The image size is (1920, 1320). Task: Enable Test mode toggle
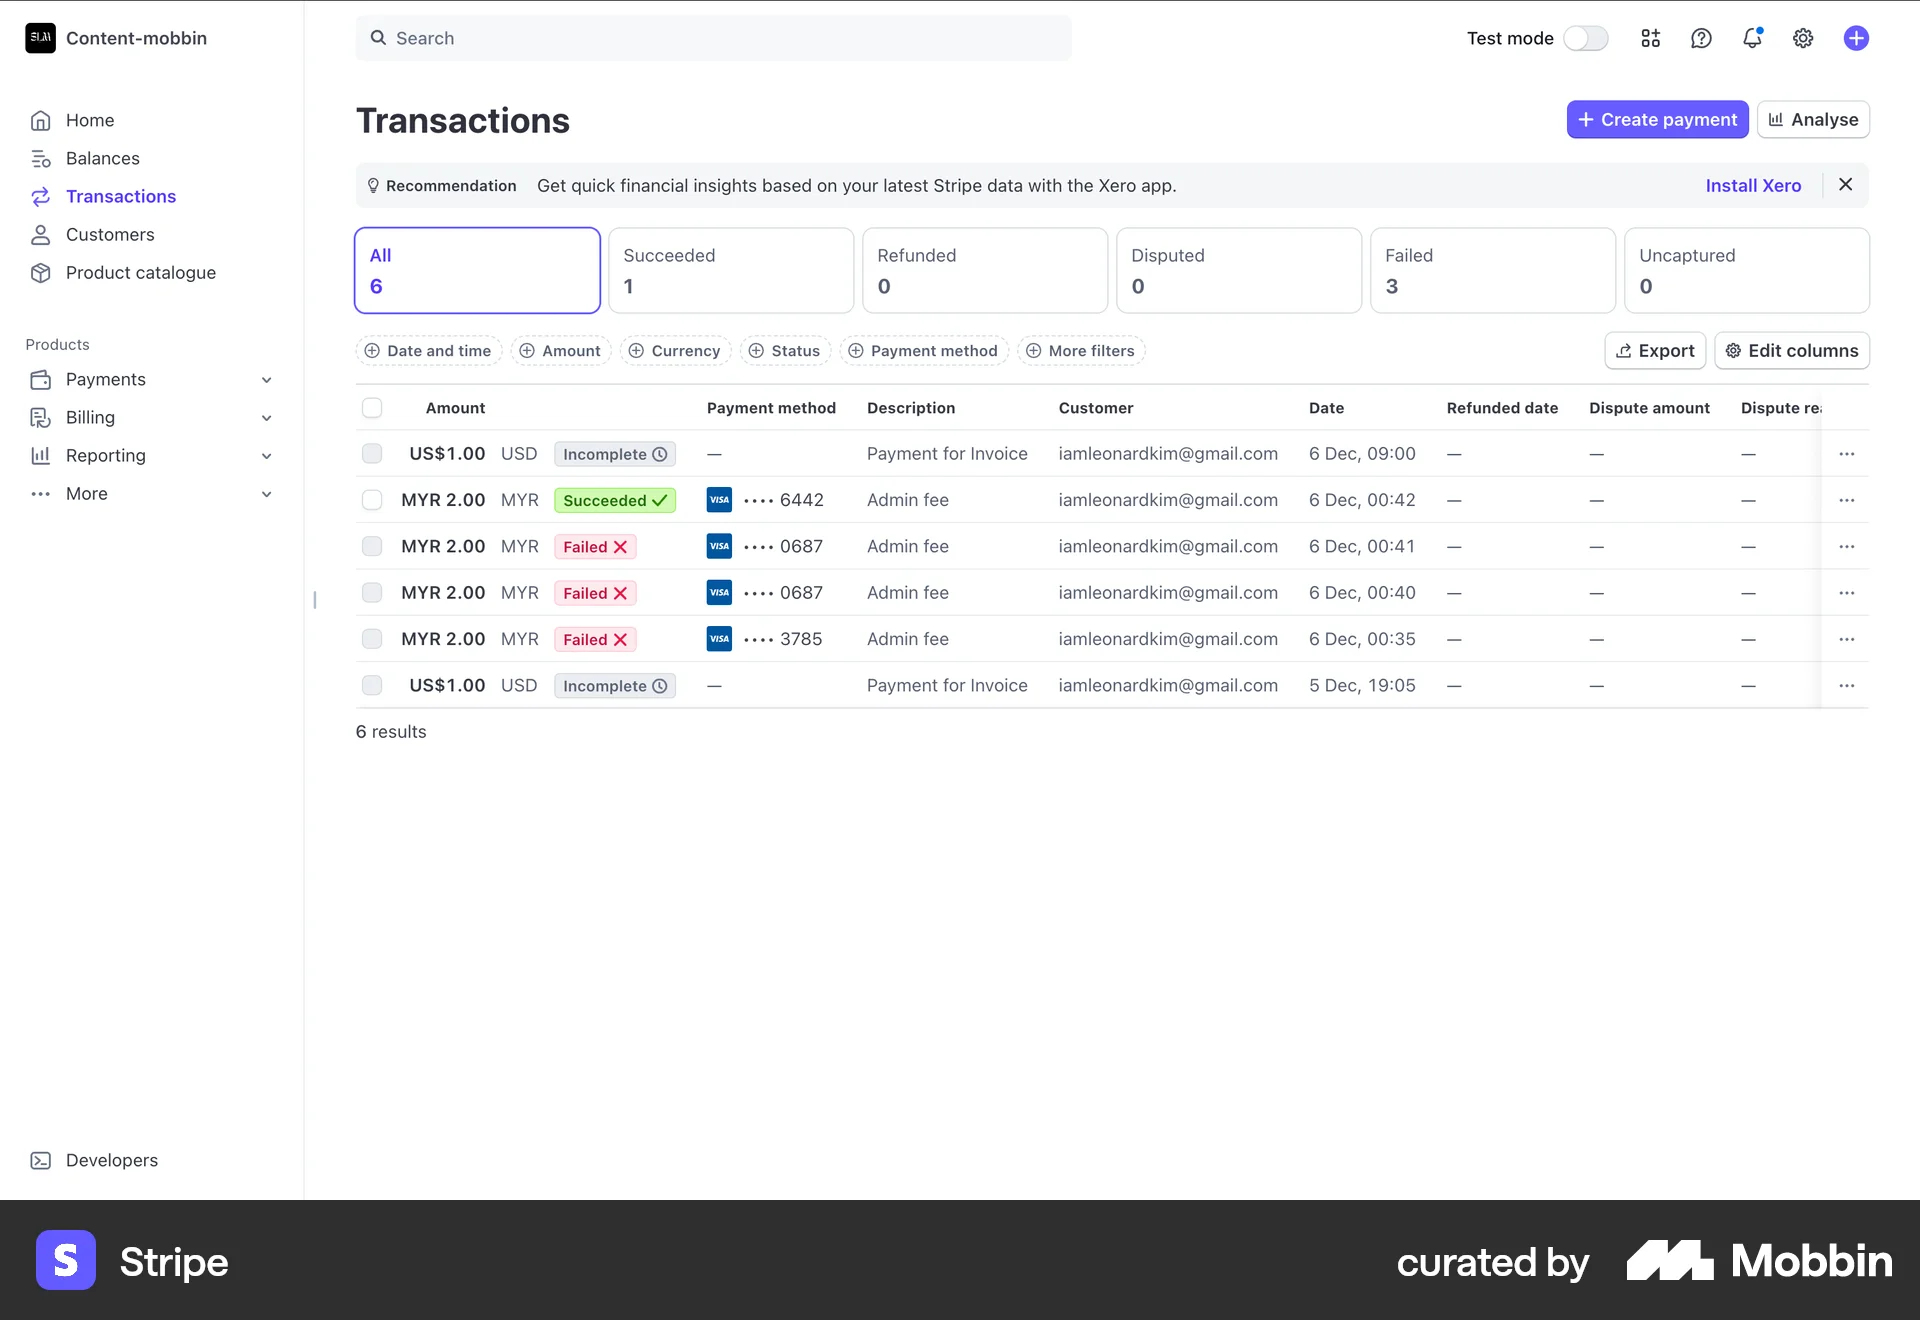click(1586, 38)
